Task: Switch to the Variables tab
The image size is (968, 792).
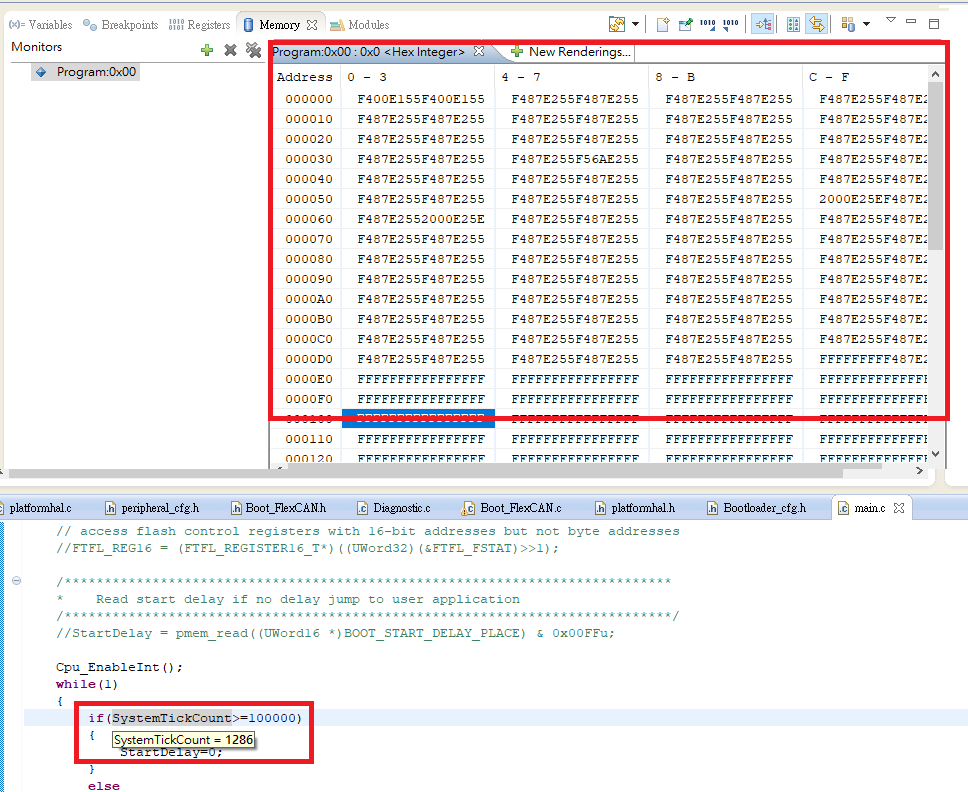Action: pos(41,25)
